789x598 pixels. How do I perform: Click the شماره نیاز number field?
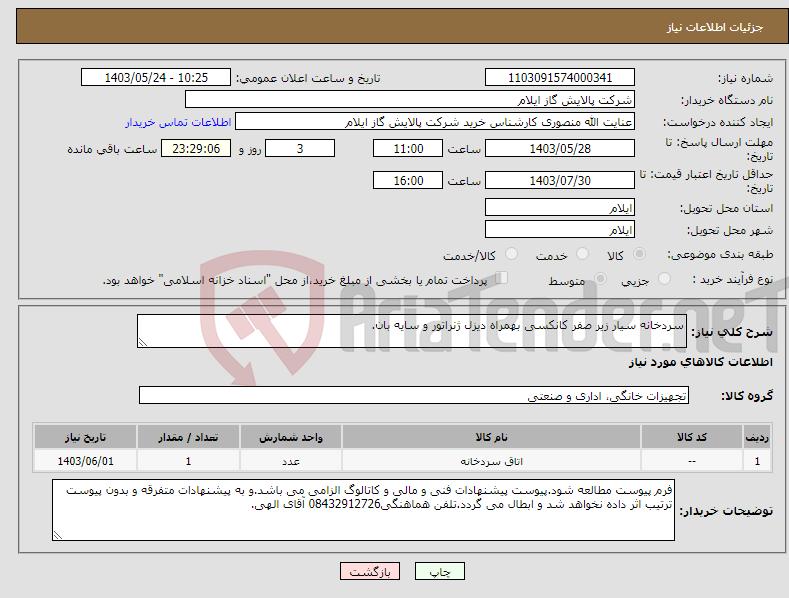(560, 78)
